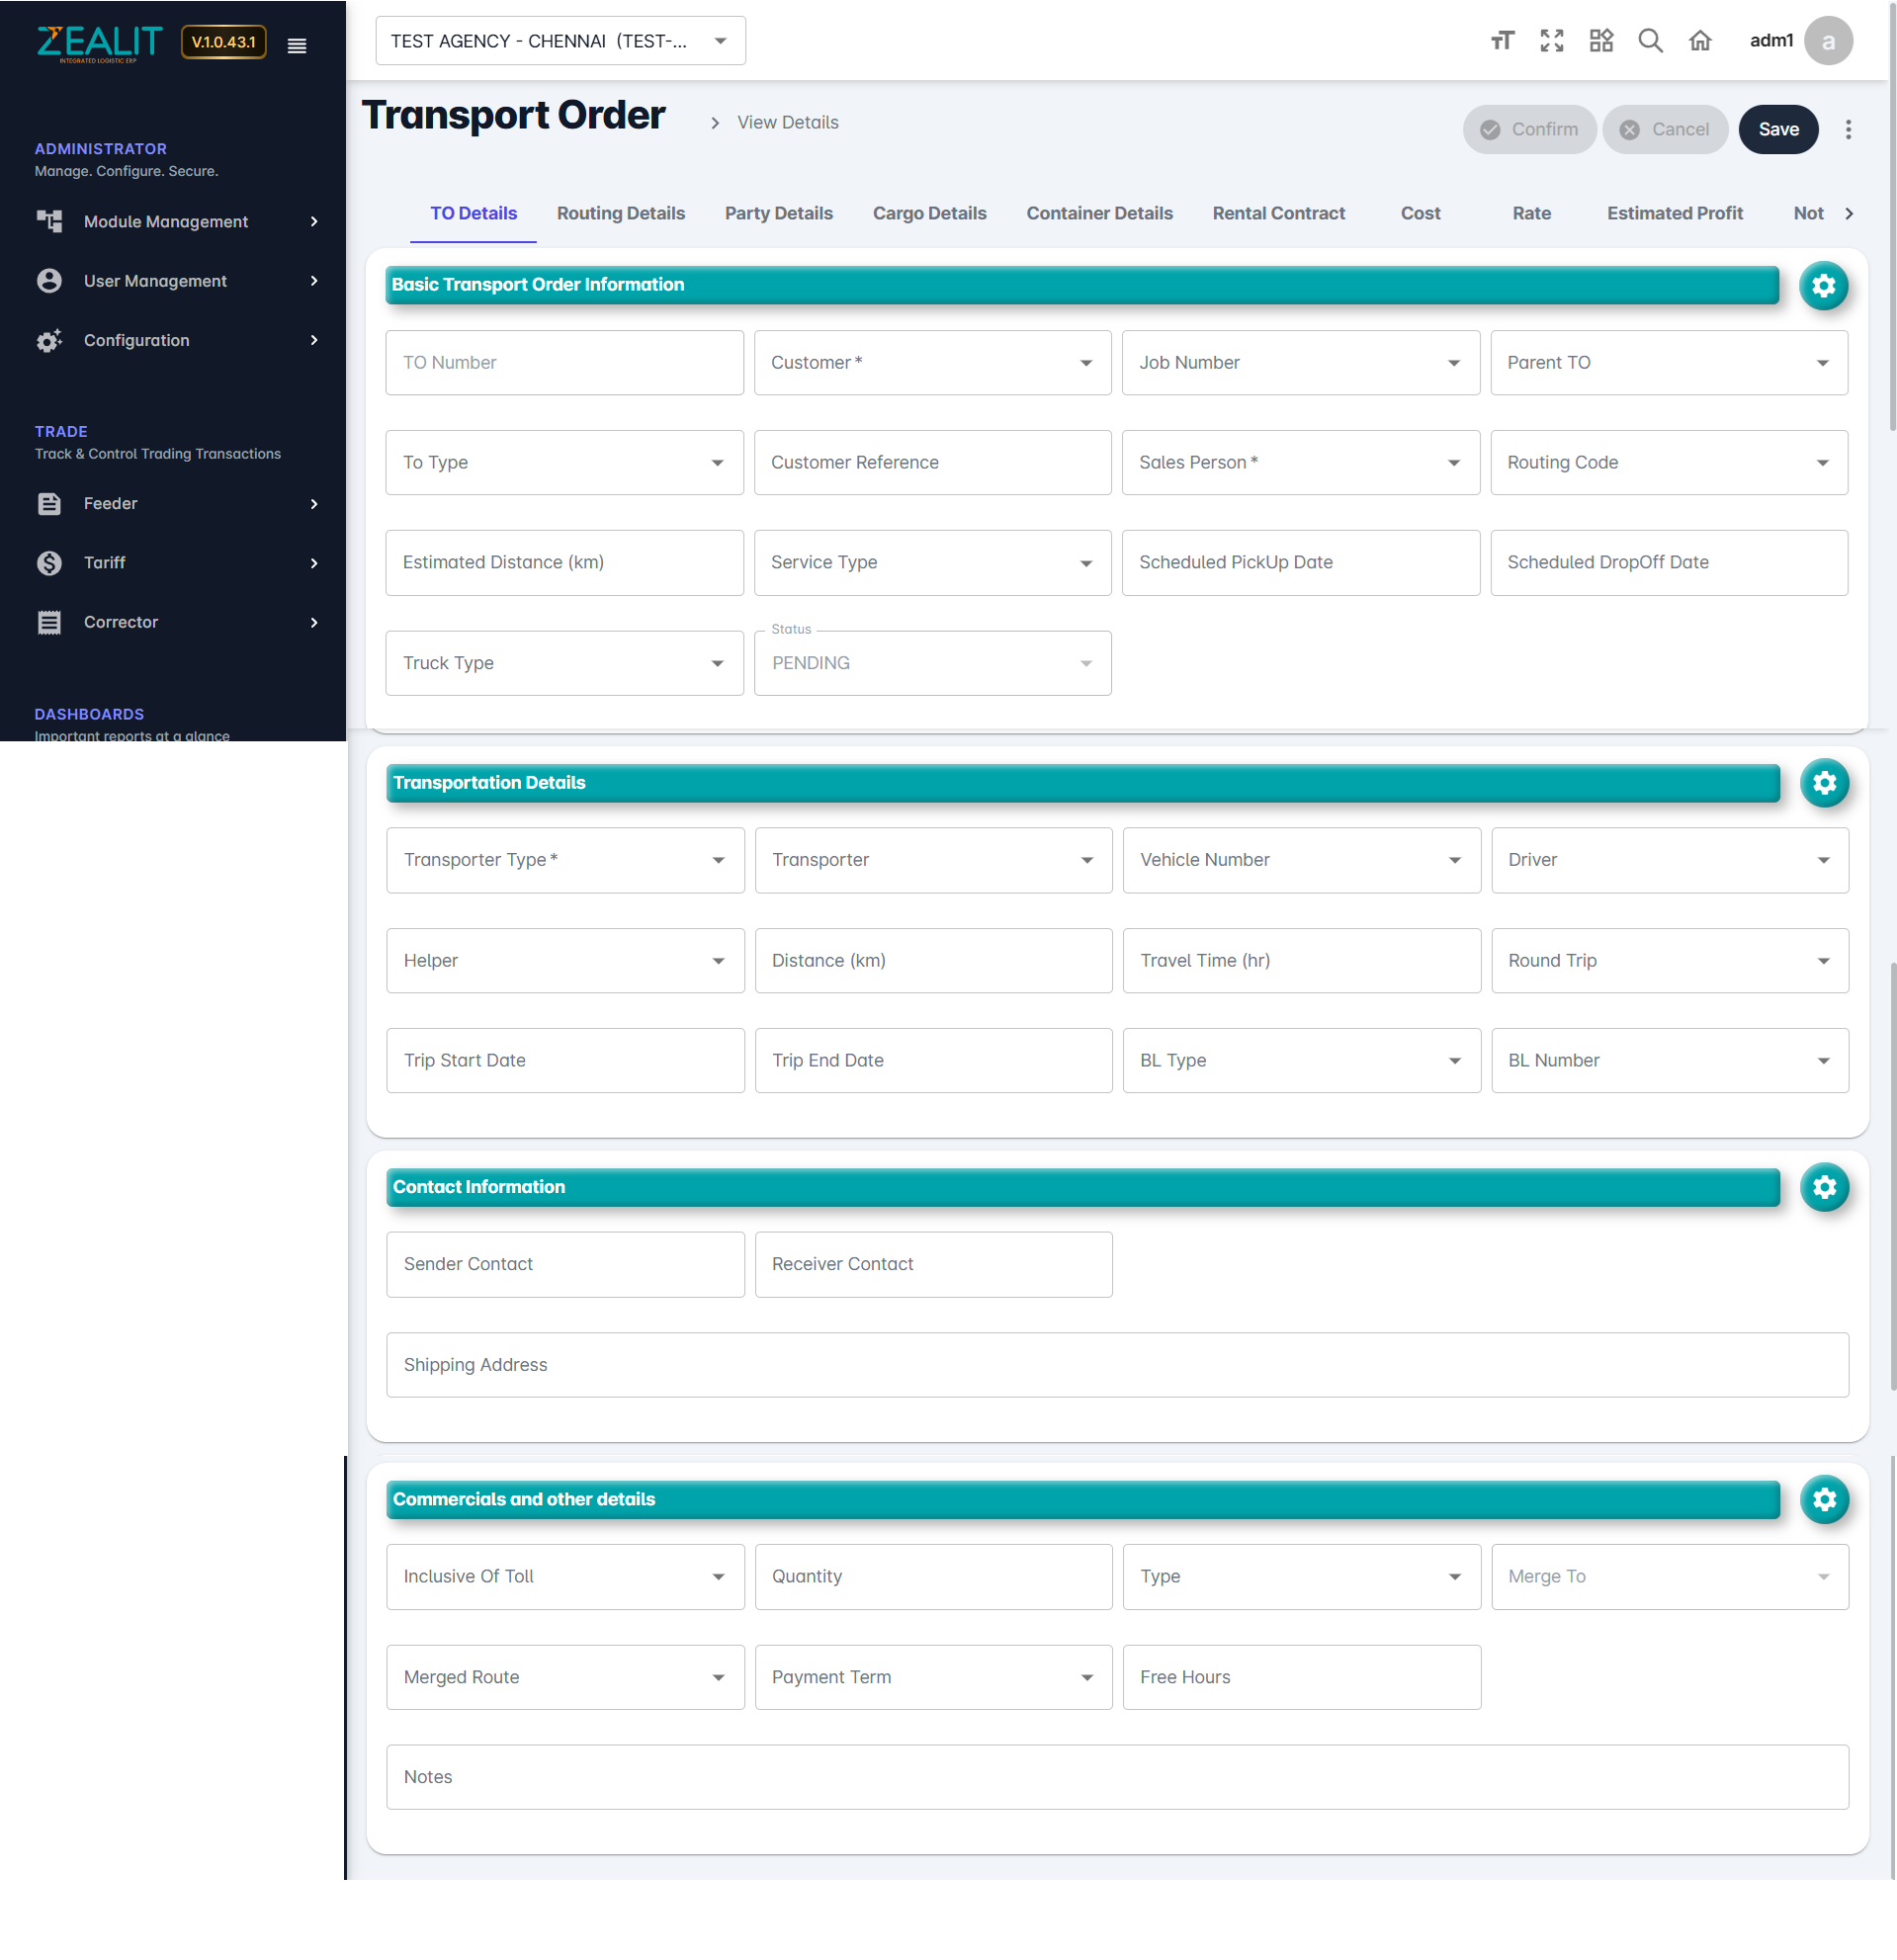The width and height of the screenshot is (1897, 1960).
Task: Open settings gear for Transportation Details
Action: 1824,783
